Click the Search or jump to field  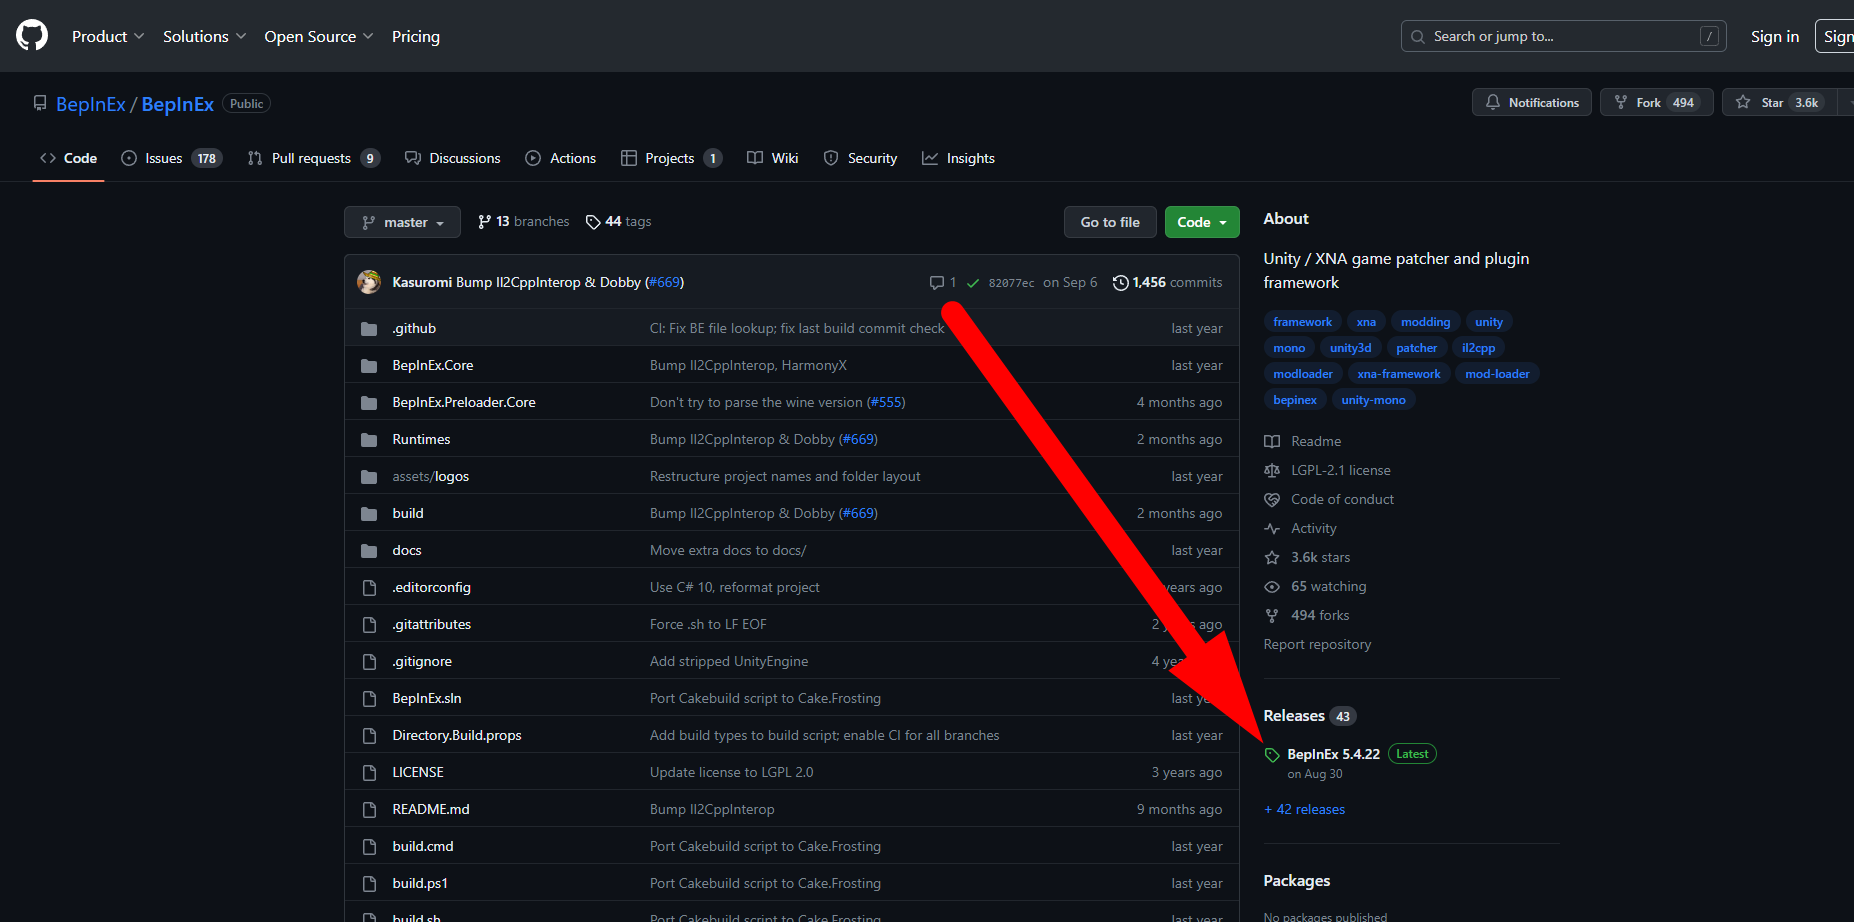(1564, 36)
